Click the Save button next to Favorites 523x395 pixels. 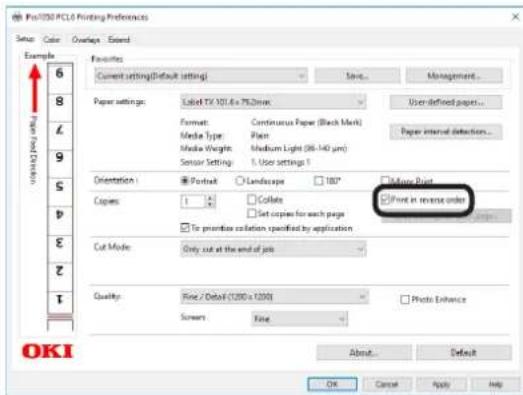click(x=357, y=76)
